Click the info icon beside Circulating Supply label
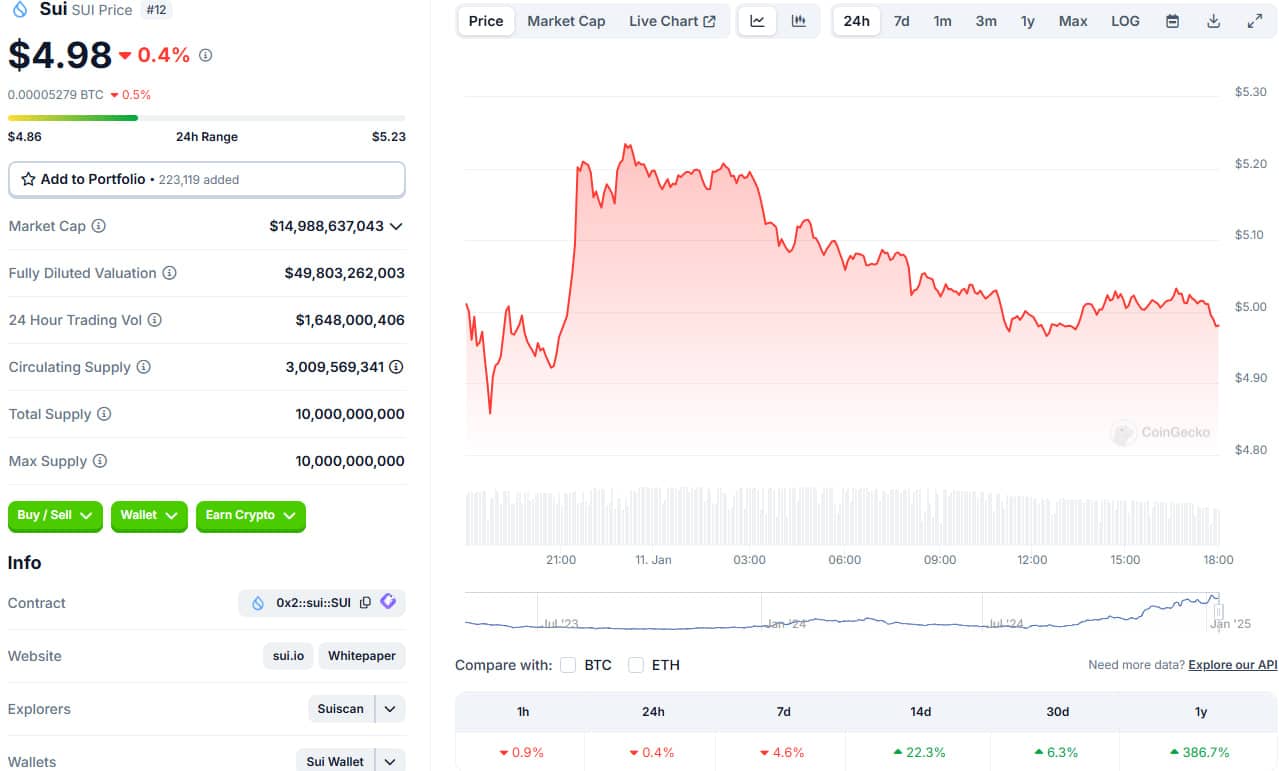 [143, 367]
